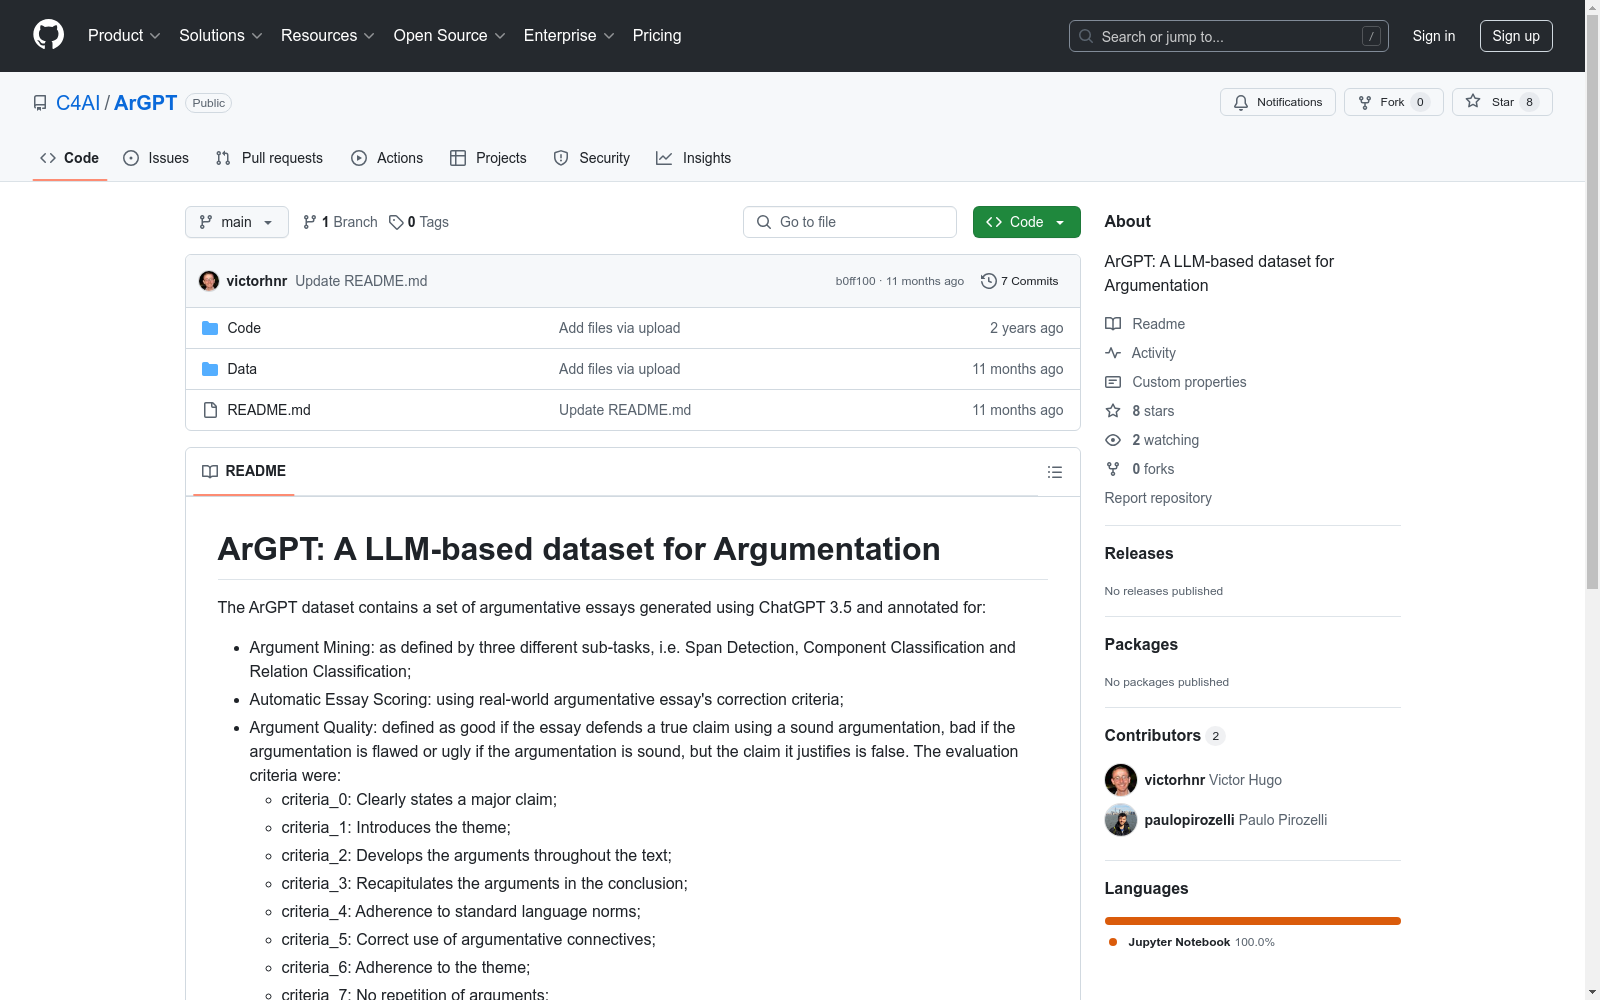Open victorhnr author link in commit bar
The height and width of the screenshot is (1000, 1600).
point(257,281)
